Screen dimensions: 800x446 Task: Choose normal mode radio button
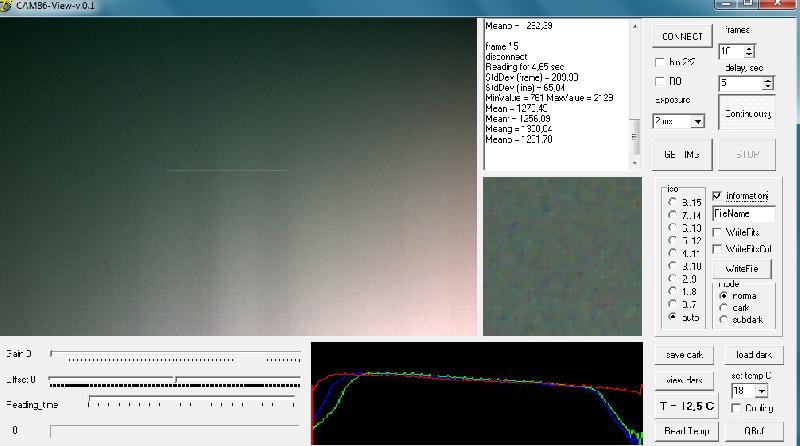click(x=723, y=296)
